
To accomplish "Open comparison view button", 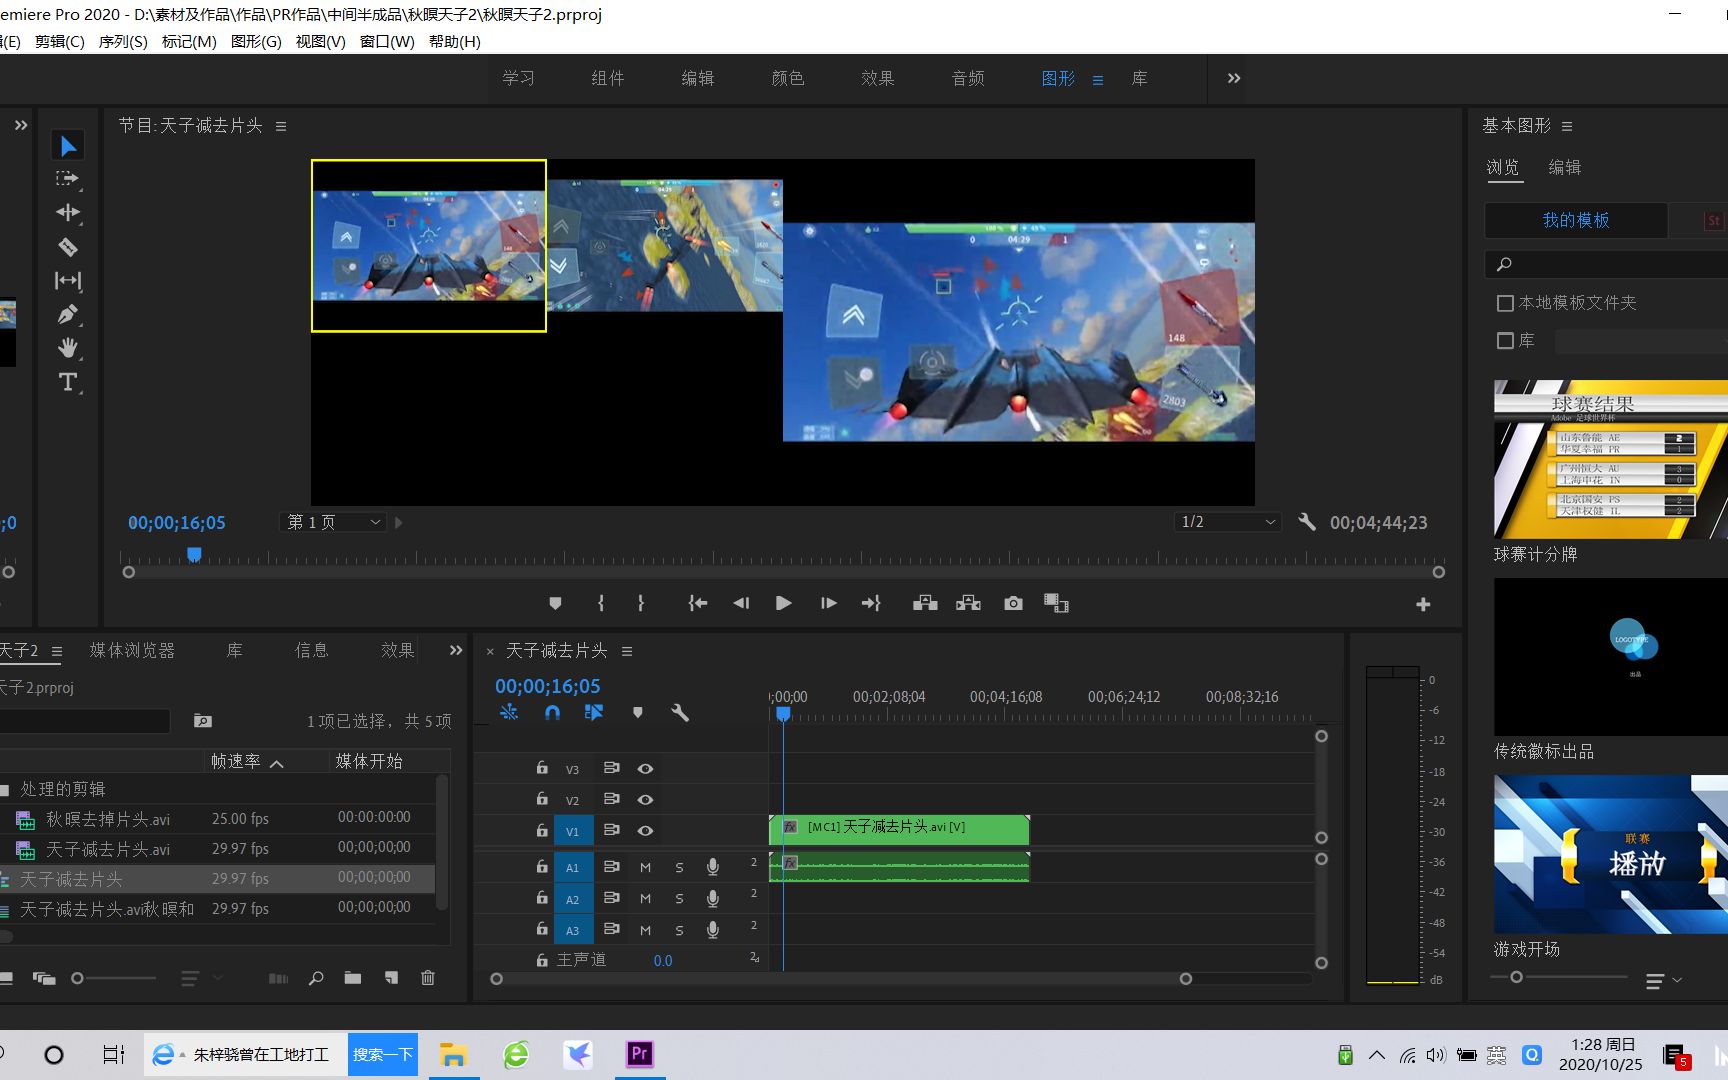I will click(x=1056, y=603).
